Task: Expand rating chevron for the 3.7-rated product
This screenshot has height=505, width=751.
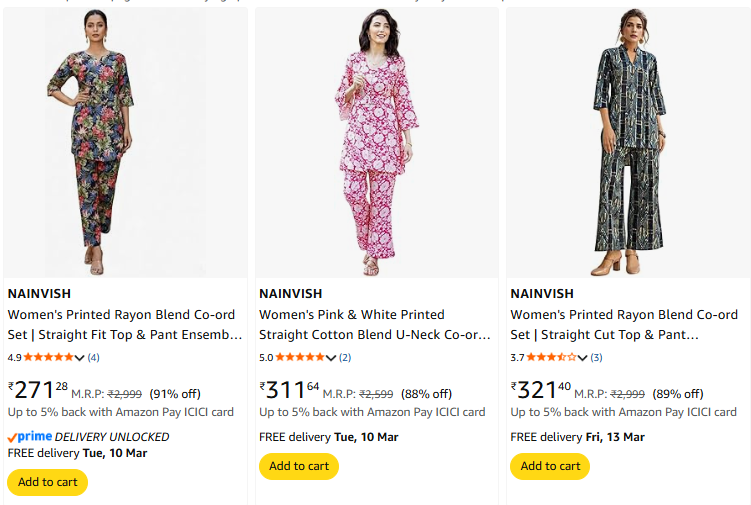Action: tap(583, 358)
